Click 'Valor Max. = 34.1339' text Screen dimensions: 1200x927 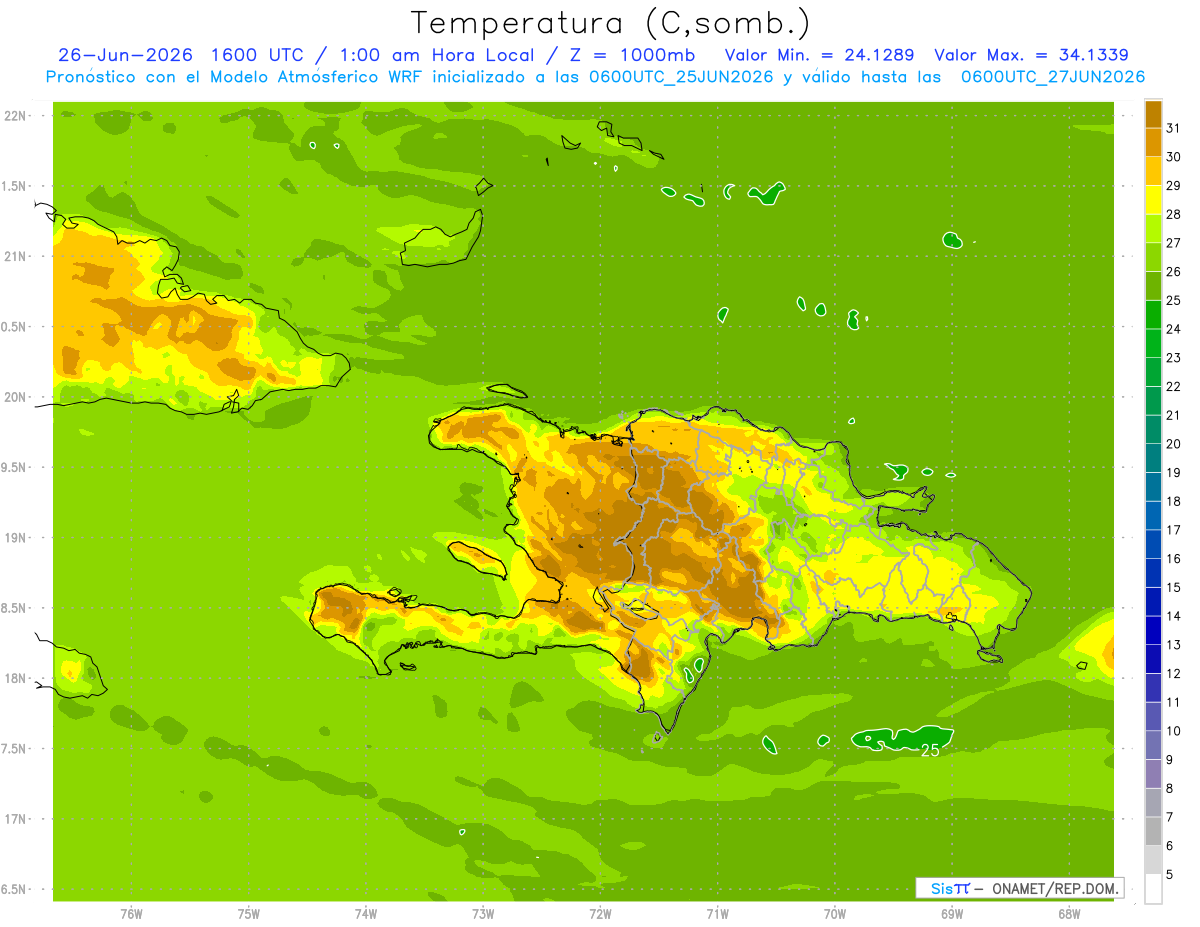[x=1031, y=55]
